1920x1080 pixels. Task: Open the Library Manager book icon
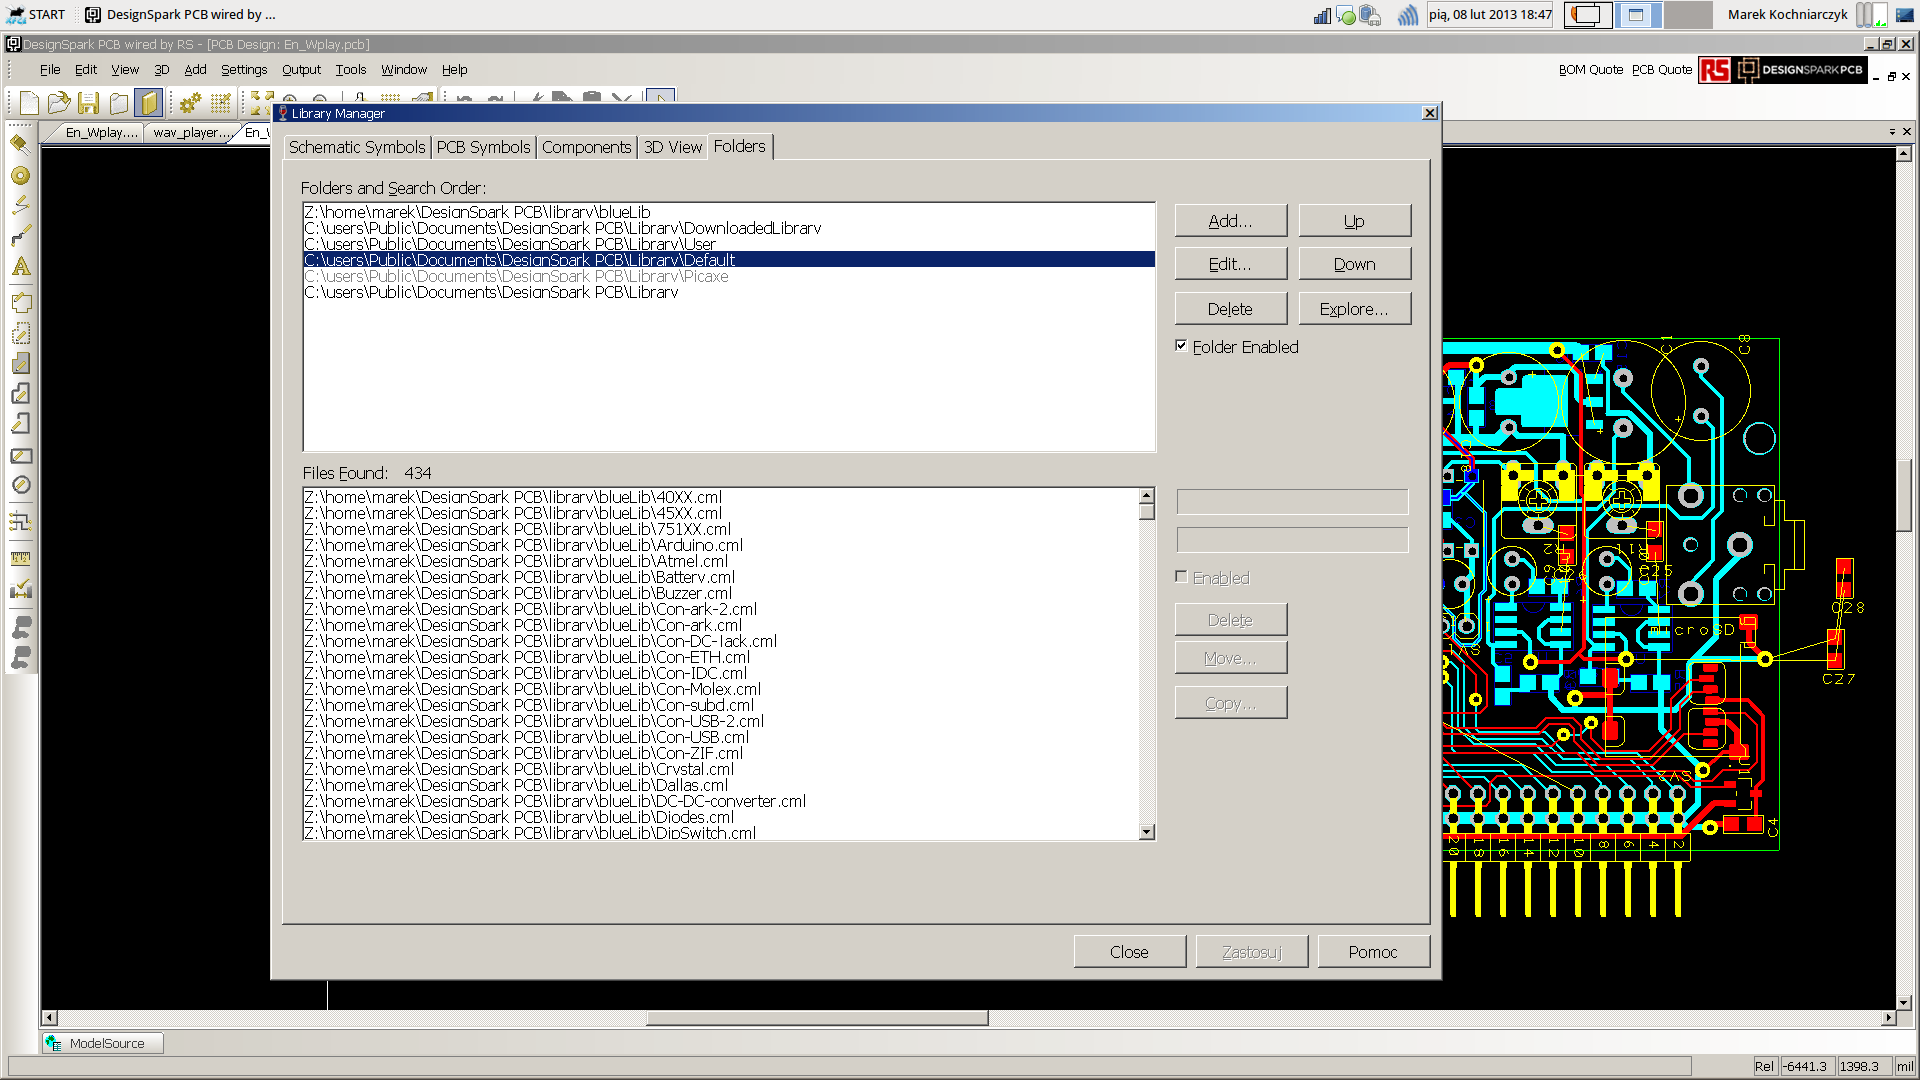[x=149, y=103]
